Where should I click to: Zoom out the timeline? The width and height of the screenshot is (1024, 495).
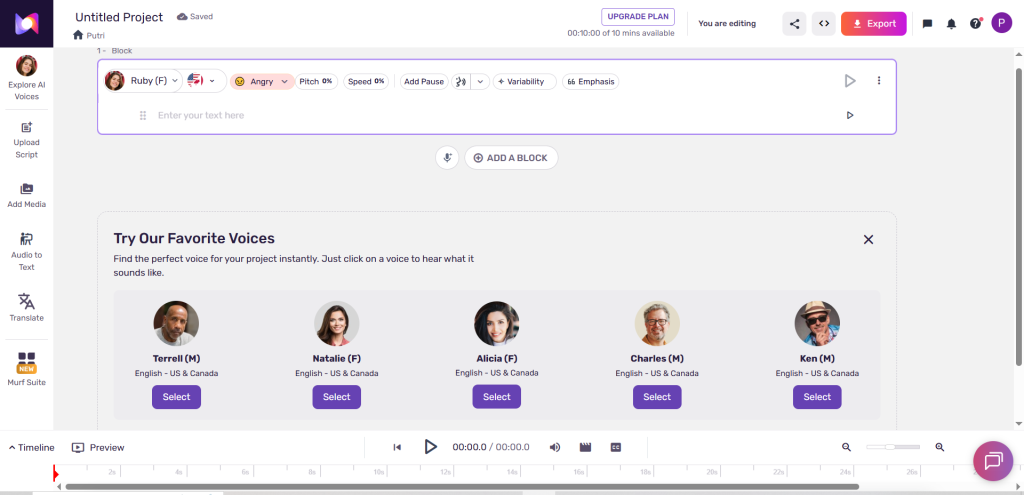[846, 447]
